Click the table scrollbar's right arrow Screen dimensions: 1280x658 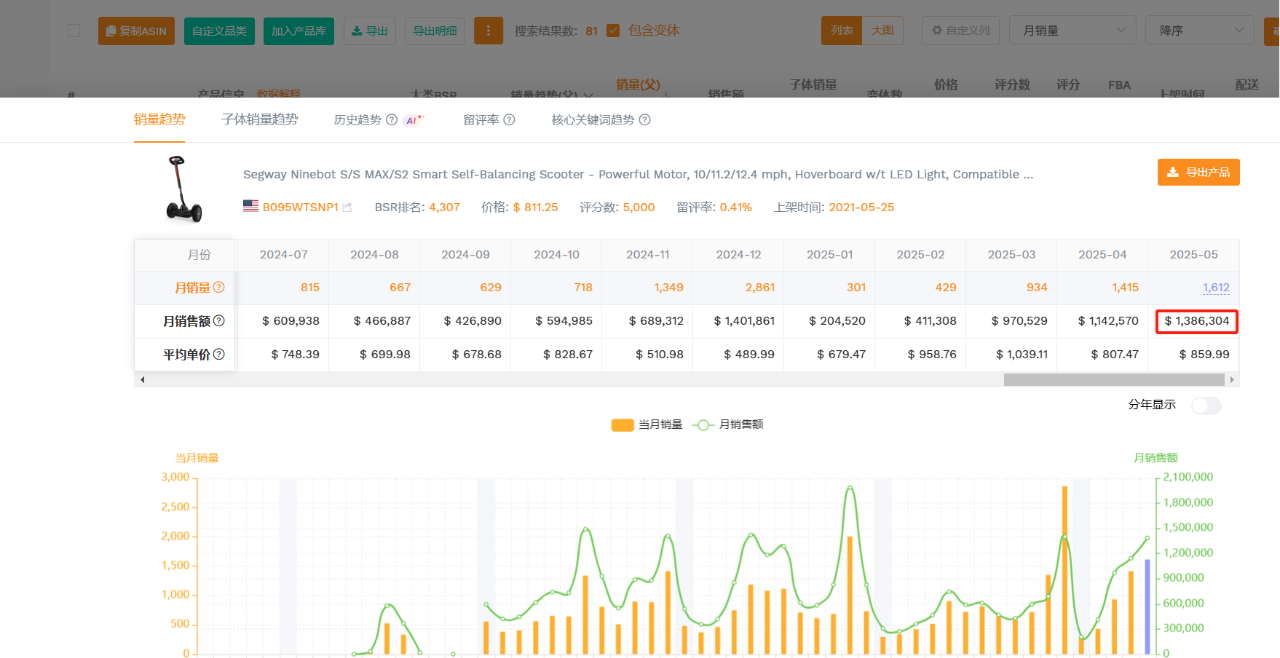click(1232, 380)
